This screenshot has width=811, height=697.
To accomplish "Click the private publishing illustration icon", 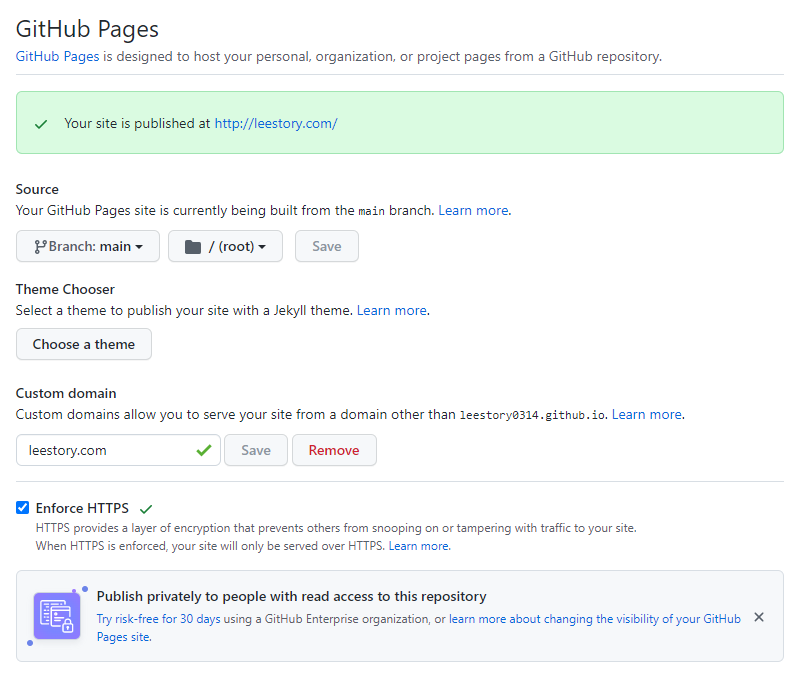I will click(x=57, y=616).
